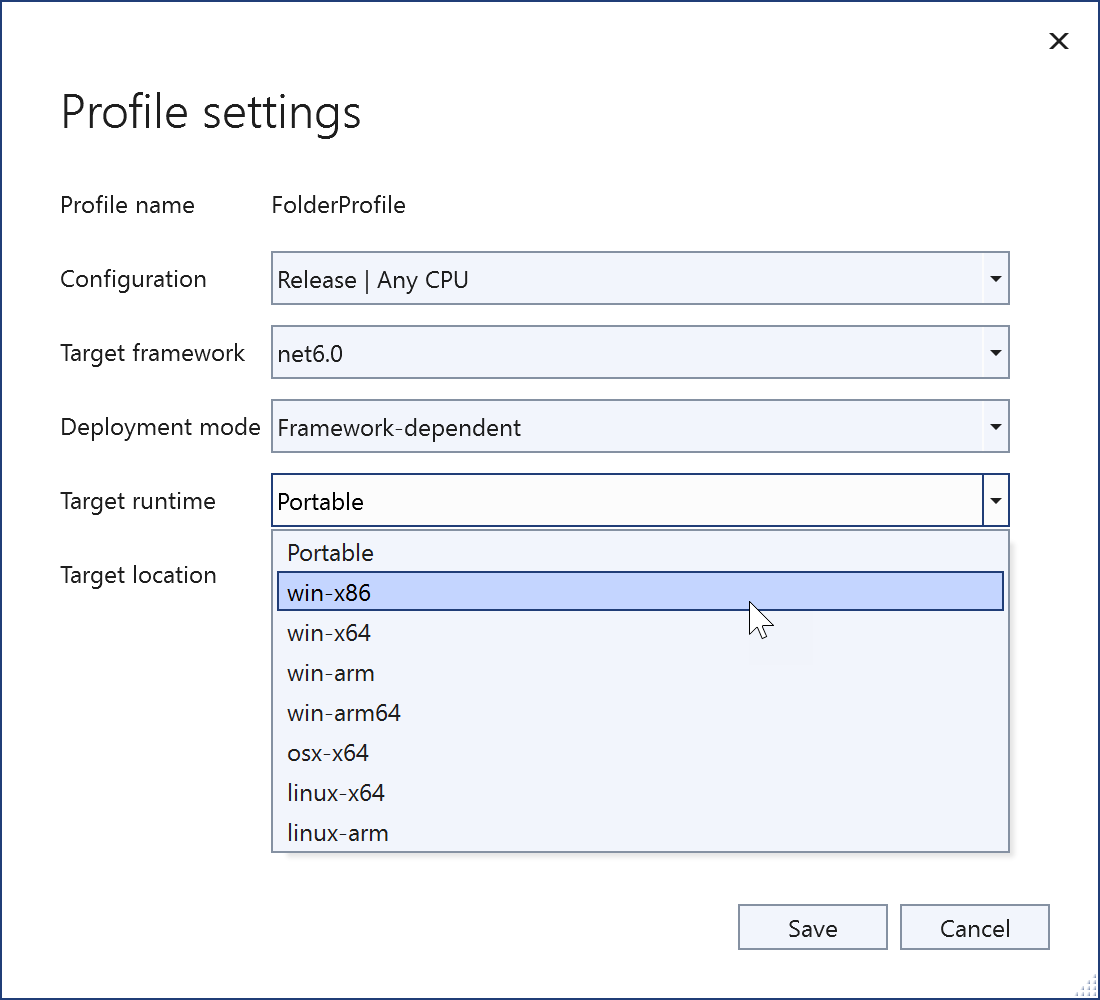Select Portable from the runtime list
1100x1000 pixels.
tap(640, 553)
